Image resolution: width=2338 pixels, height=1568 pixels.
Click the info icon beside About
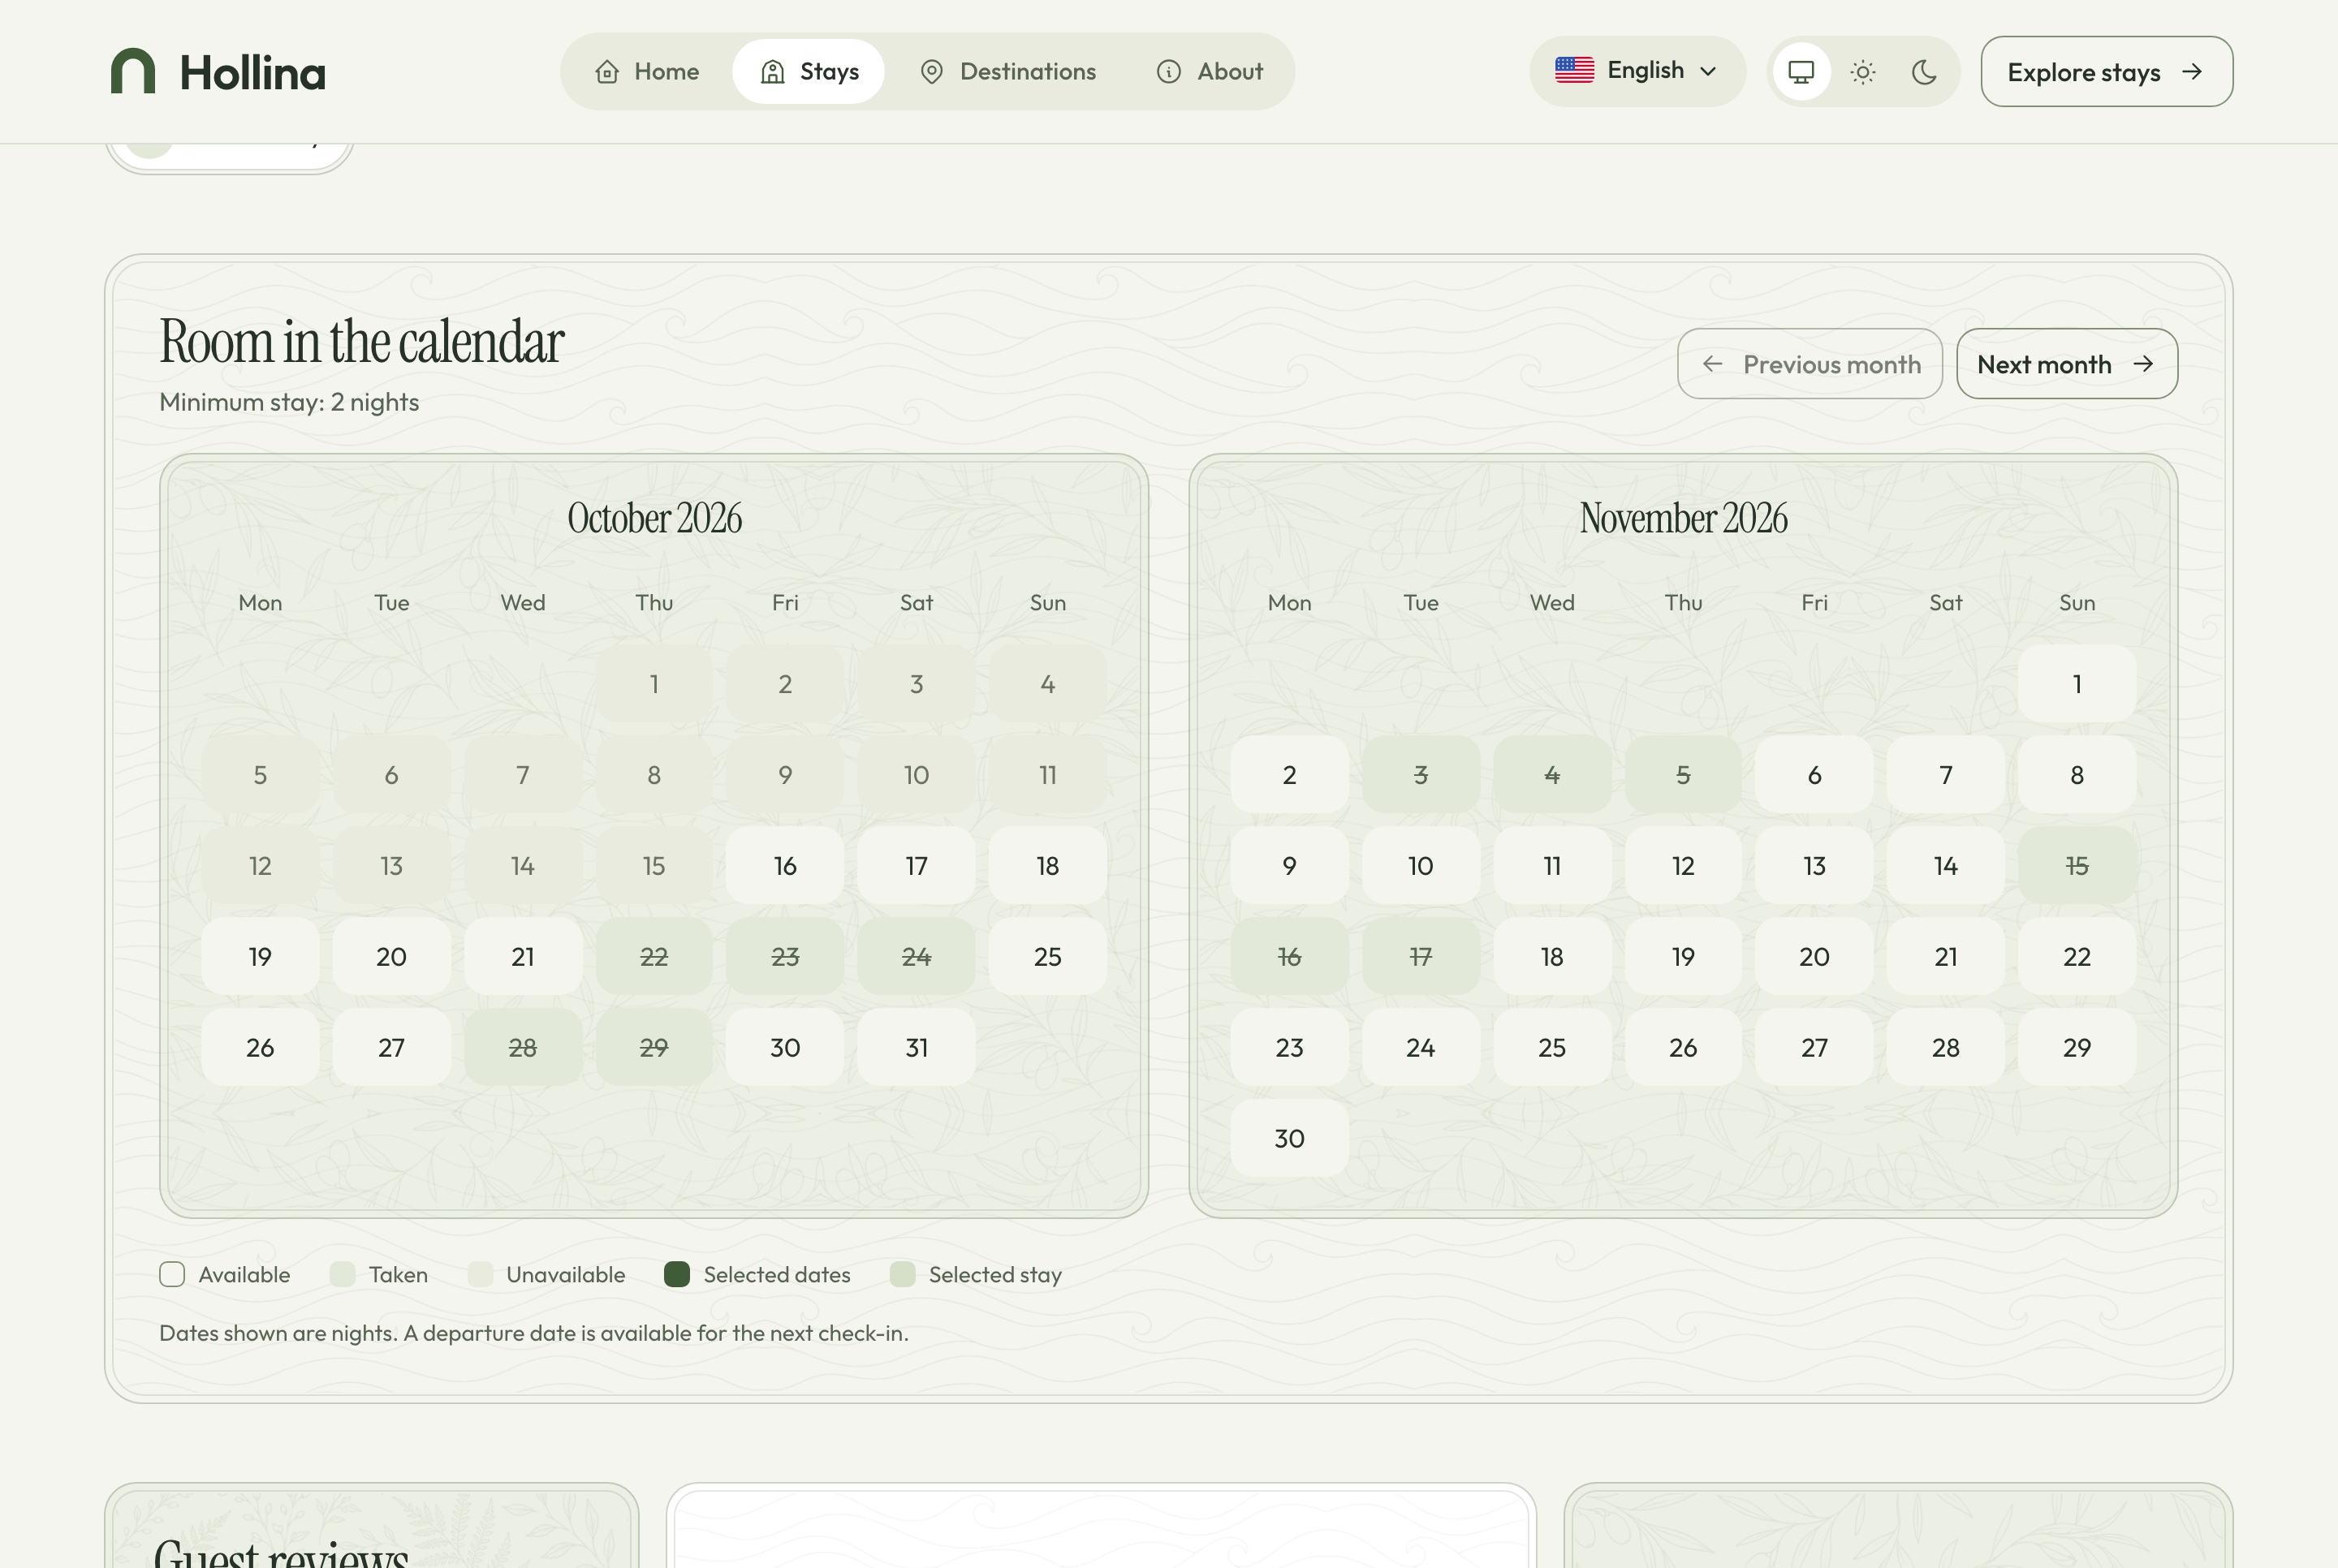(1169, 72)
